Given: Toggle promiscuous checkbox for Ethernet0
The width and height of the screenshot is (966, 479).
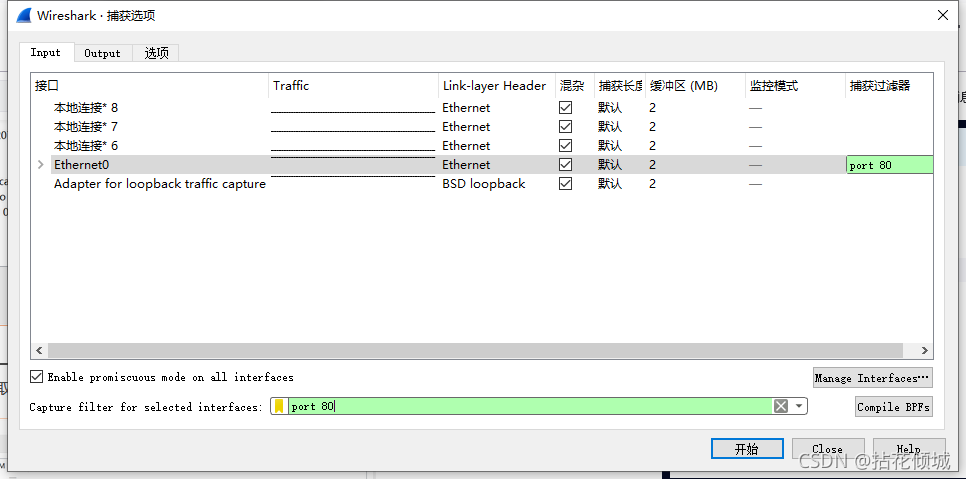Looking at the screenshot, I should [565, 165].
